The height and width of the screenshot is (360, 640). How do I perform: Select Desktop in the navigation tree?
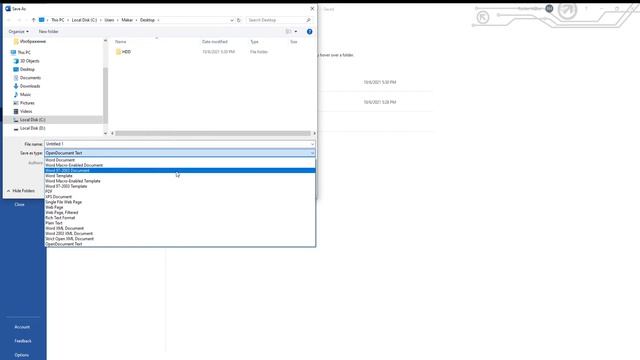click(27, 69)
